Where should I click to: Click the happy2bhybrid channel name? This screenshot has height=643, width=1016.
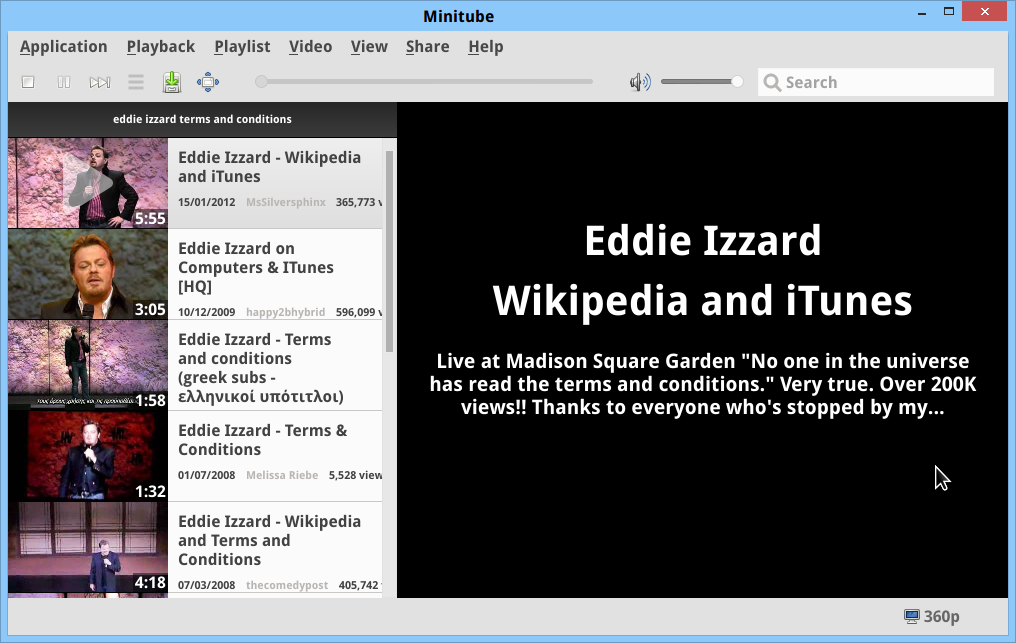click(x=286, y=312)
